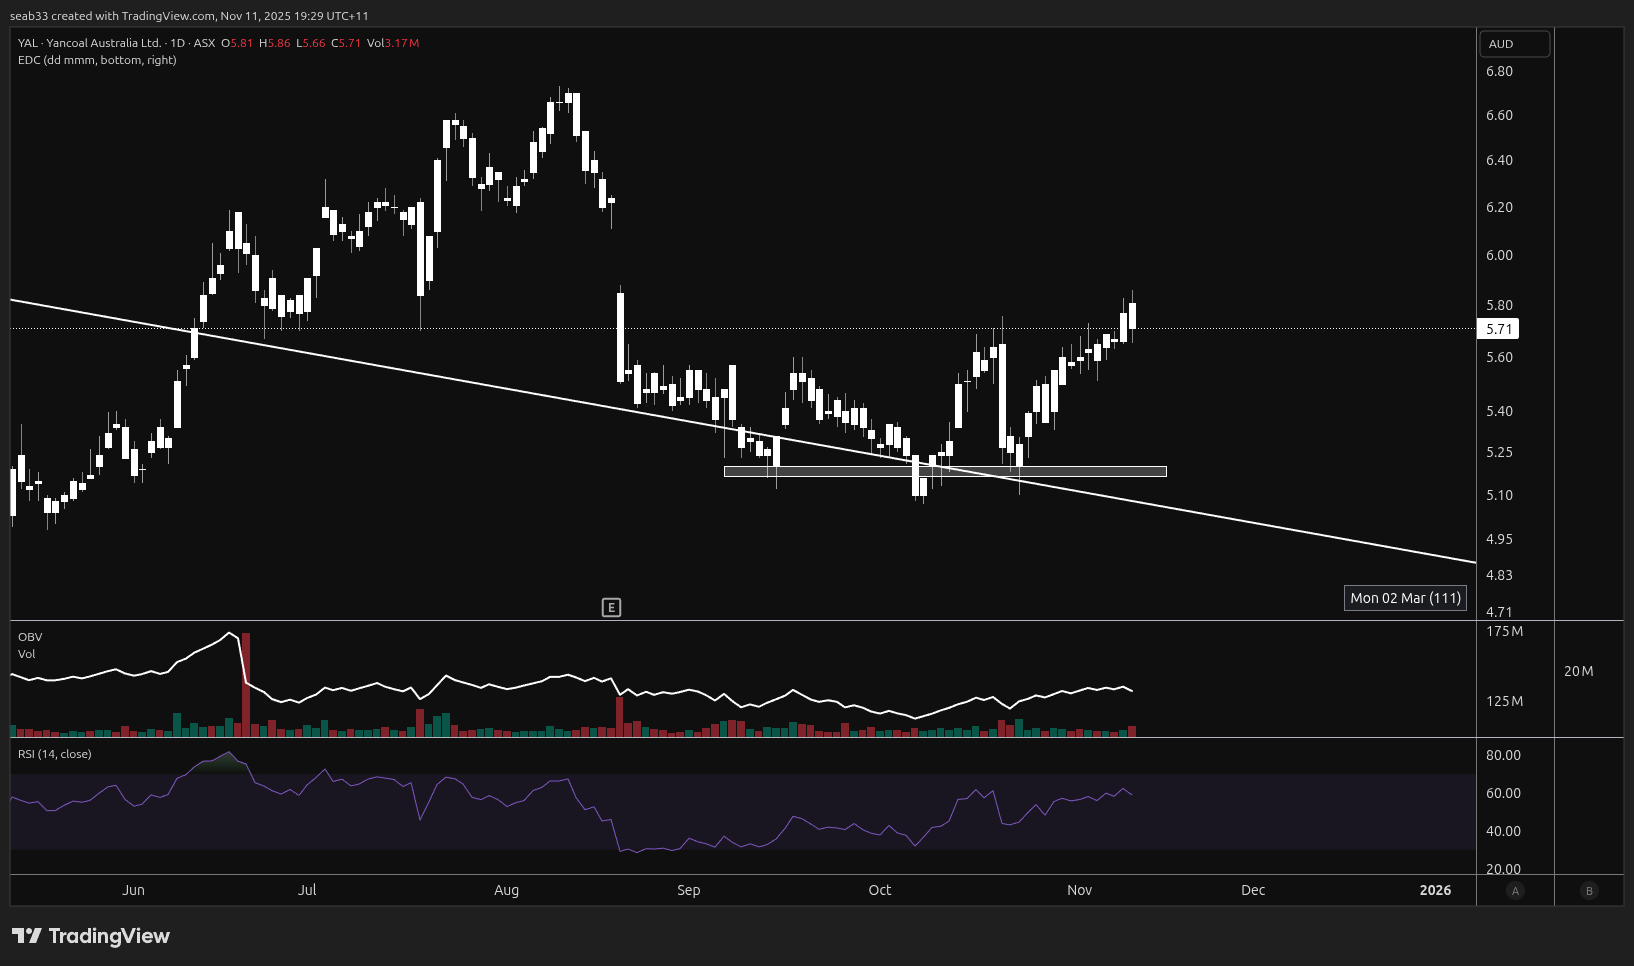Click the TradingView logo
Viewport: 1634px width, 966px height.
point(91,936)
